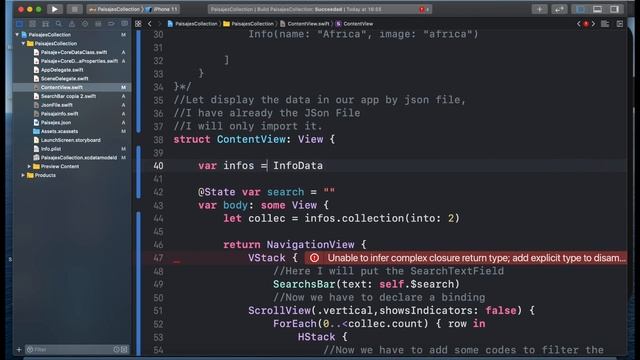
Task: Click the red error badge in activity bar
Action: 422,9
